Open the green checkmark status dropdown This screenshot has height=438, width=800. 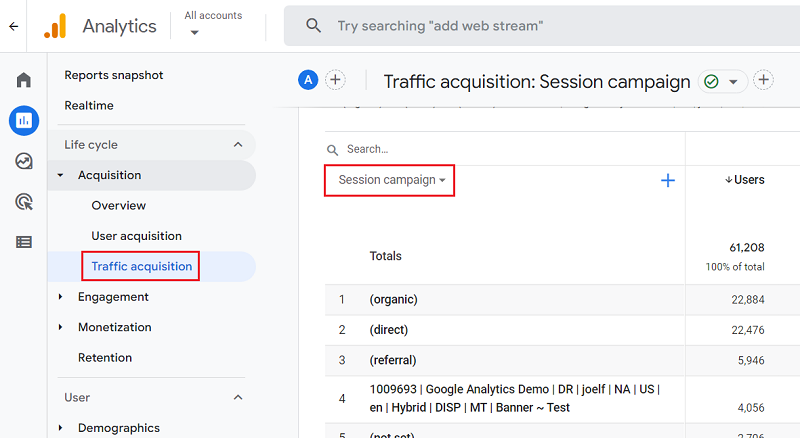721,81
